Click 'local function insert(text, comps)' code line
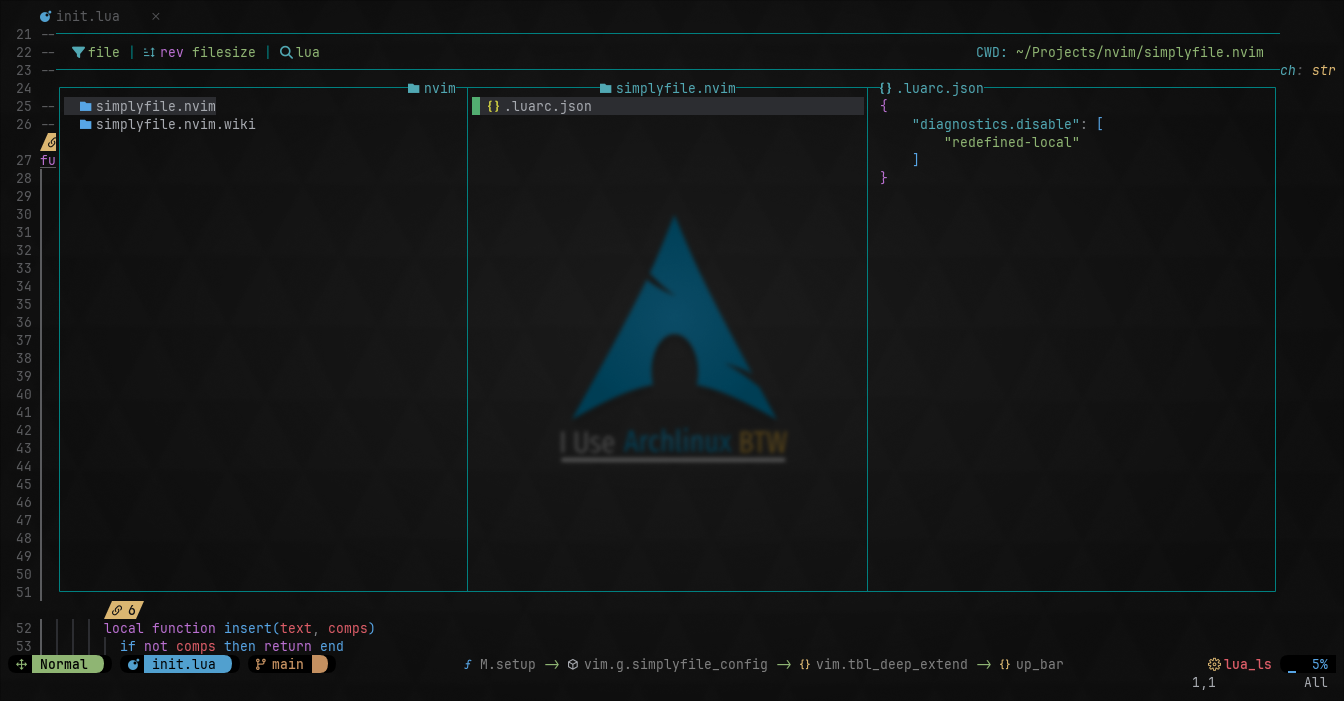The image size is (1344, 701). pos(240,628)
